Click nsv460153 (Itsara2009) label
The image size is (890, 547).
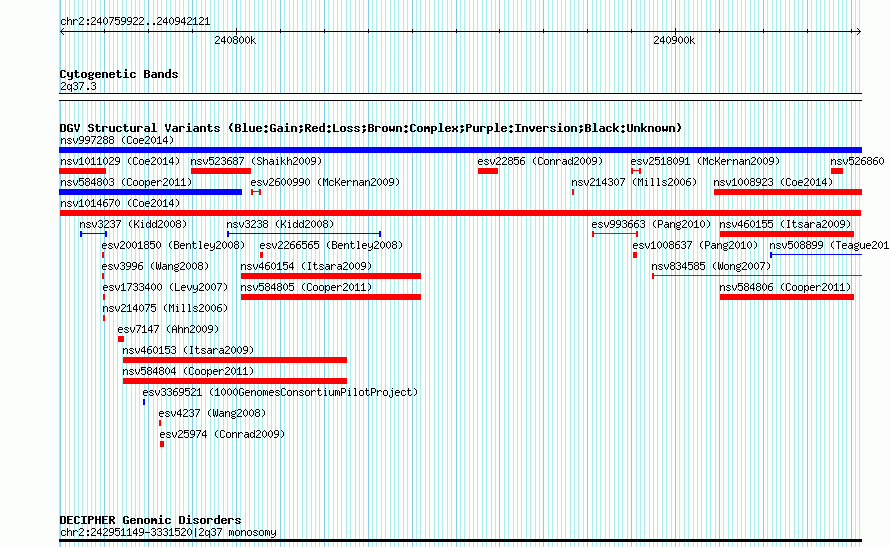click(x=188, y=351)
